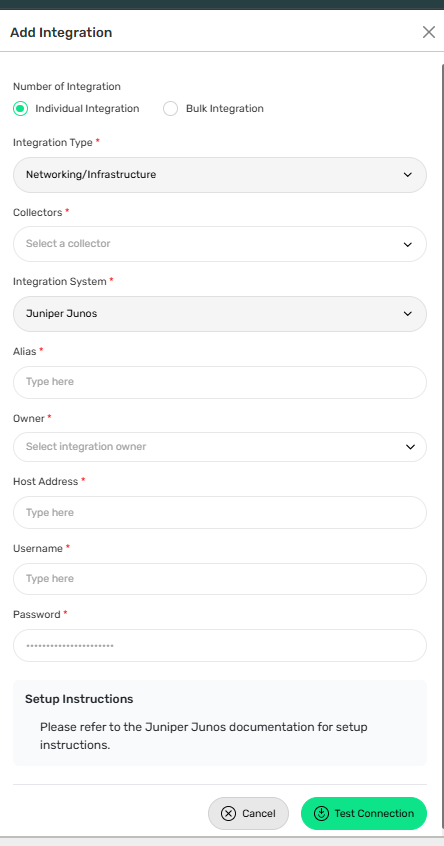Screen dimensions: 444x846
Task: Click the download arrow icon on Test Connection
Action: [322, 813]
